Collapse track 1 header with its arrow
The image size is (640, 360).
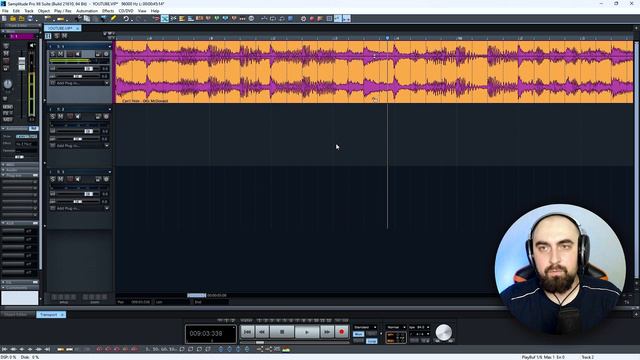coord(109,47)
